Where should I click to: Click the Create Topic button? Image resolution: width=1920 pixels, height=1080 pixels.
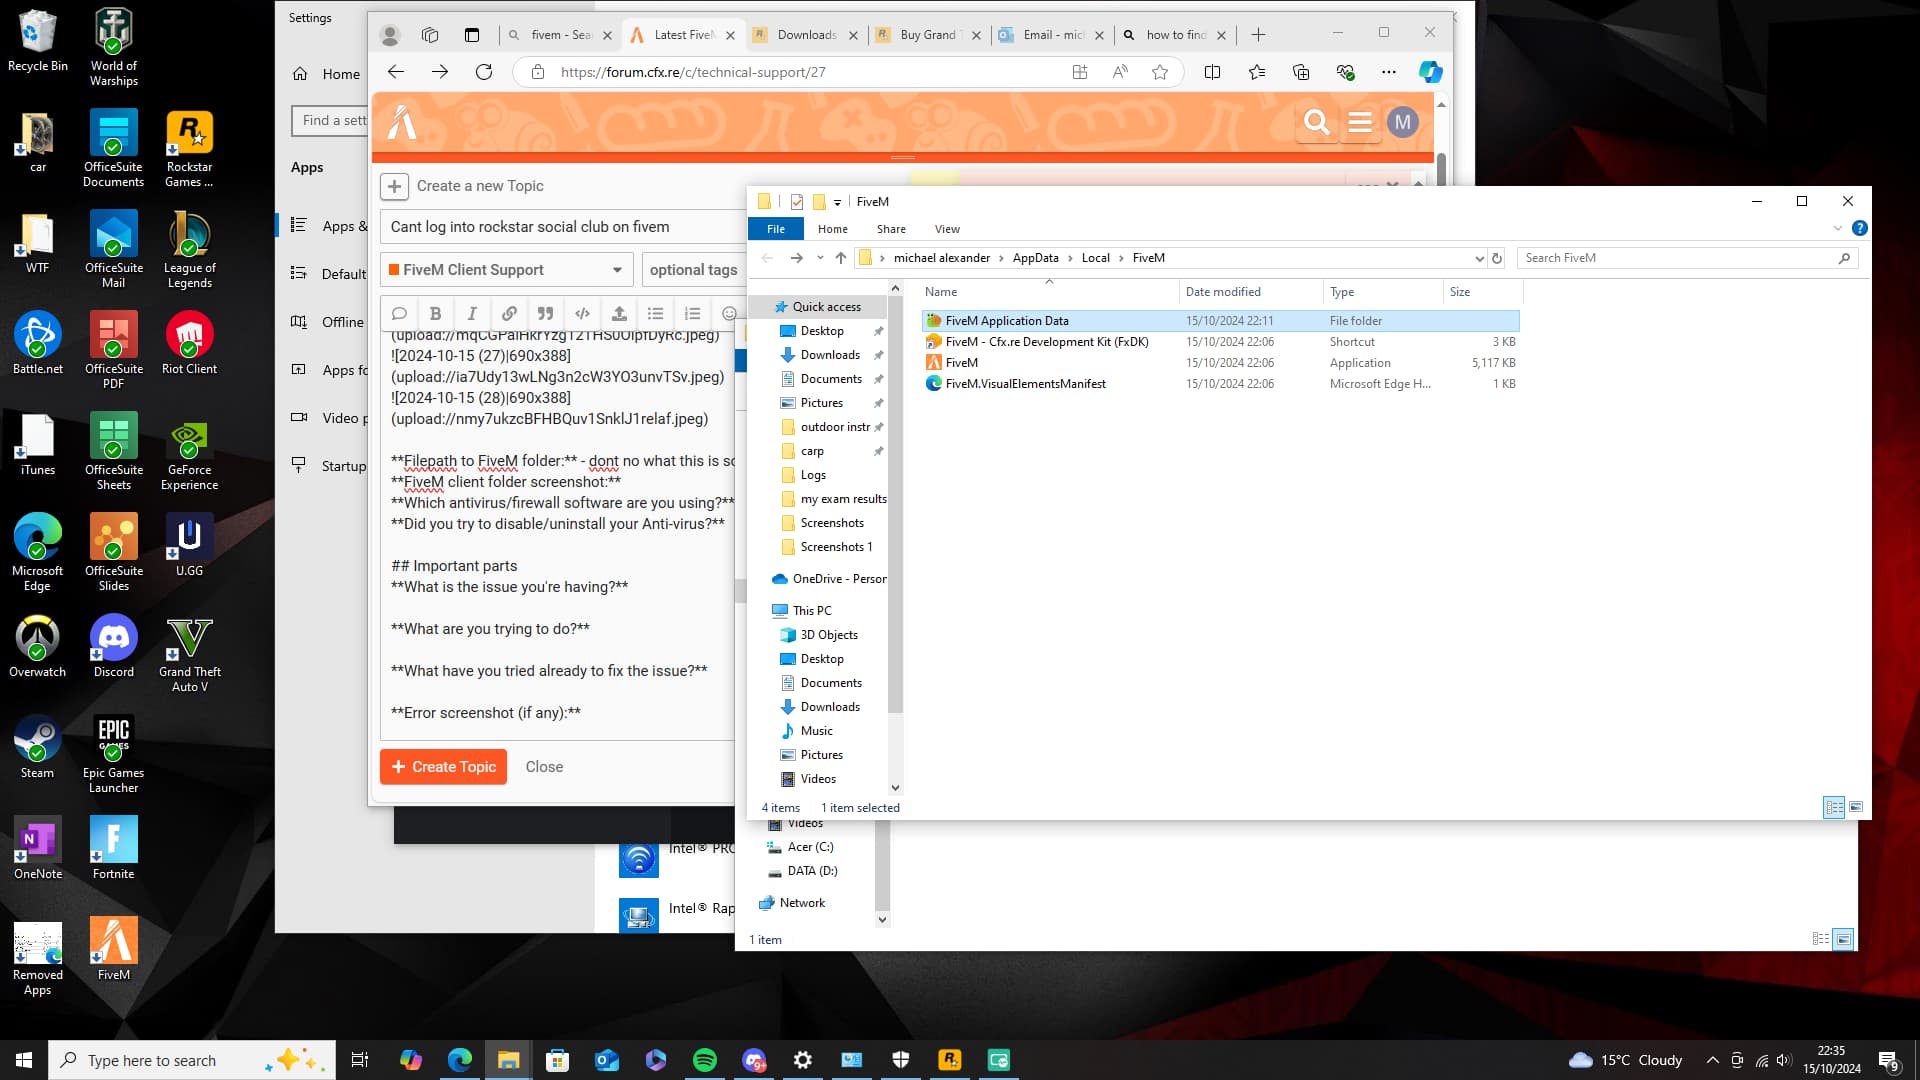pyautogui.click(x=444, y=767)
